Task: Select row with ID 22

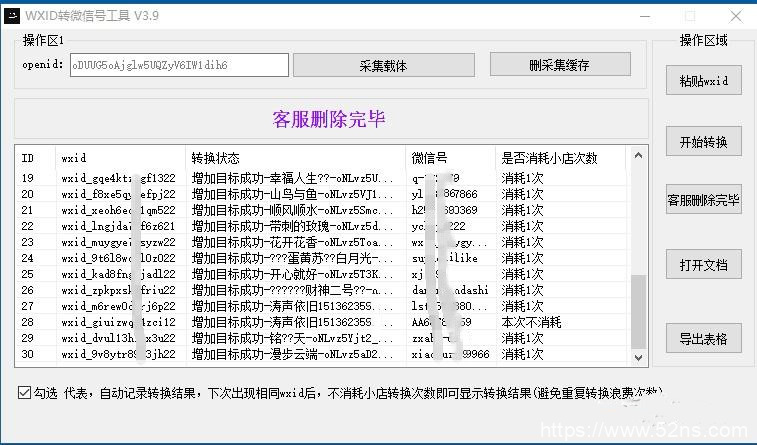Action: (x=321, y=226)
